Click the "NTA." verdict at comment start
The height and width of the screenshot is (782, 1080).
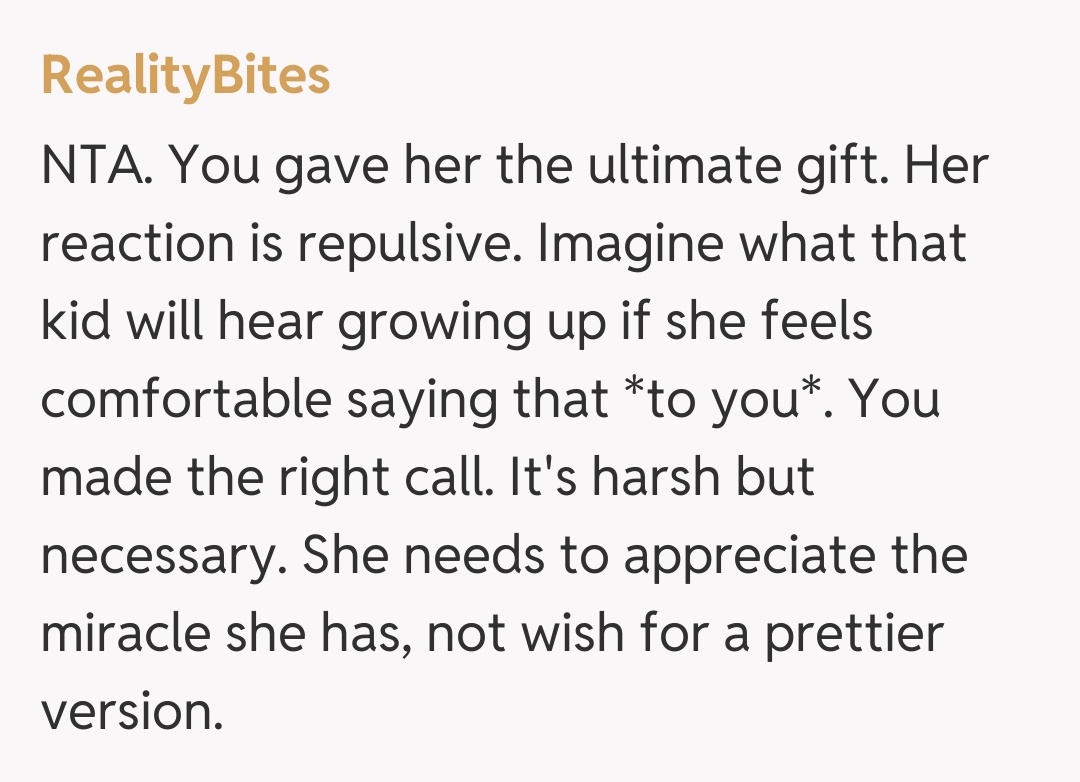point(96,166)
